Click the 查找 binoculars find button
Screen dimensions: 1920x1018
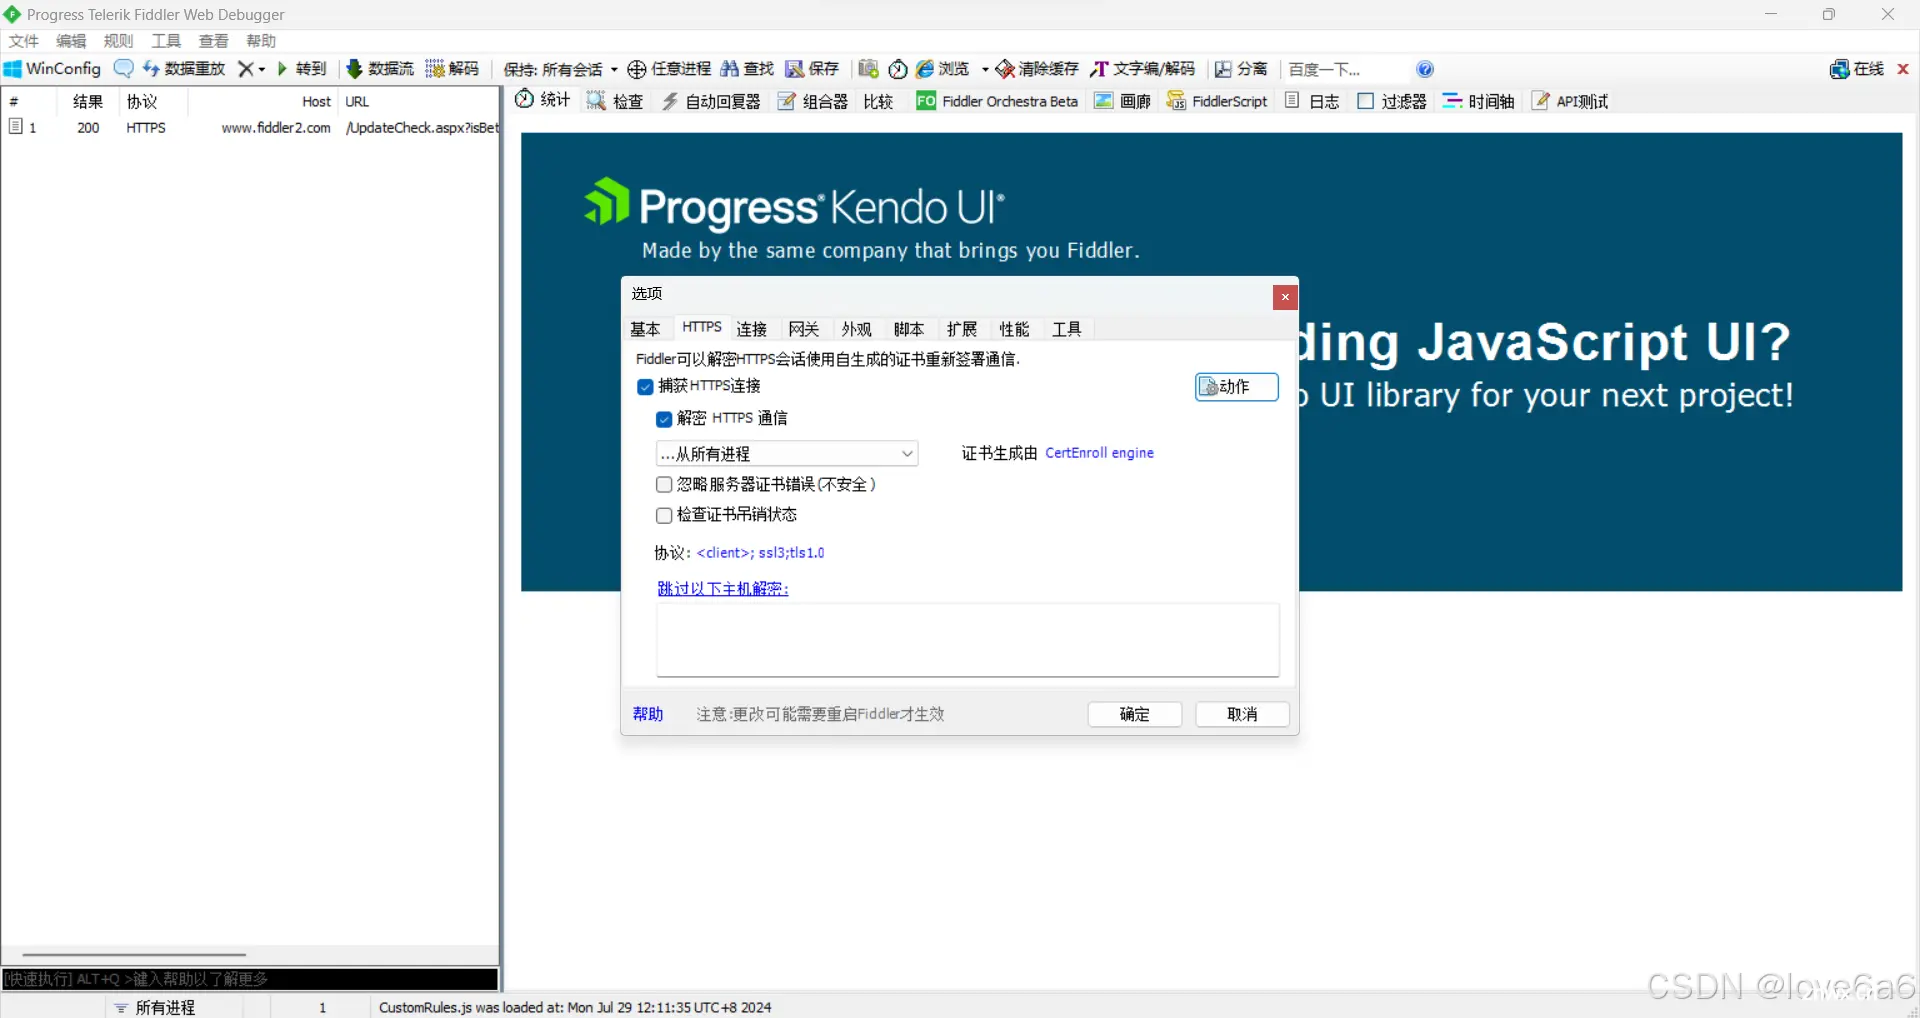(747, 69)
